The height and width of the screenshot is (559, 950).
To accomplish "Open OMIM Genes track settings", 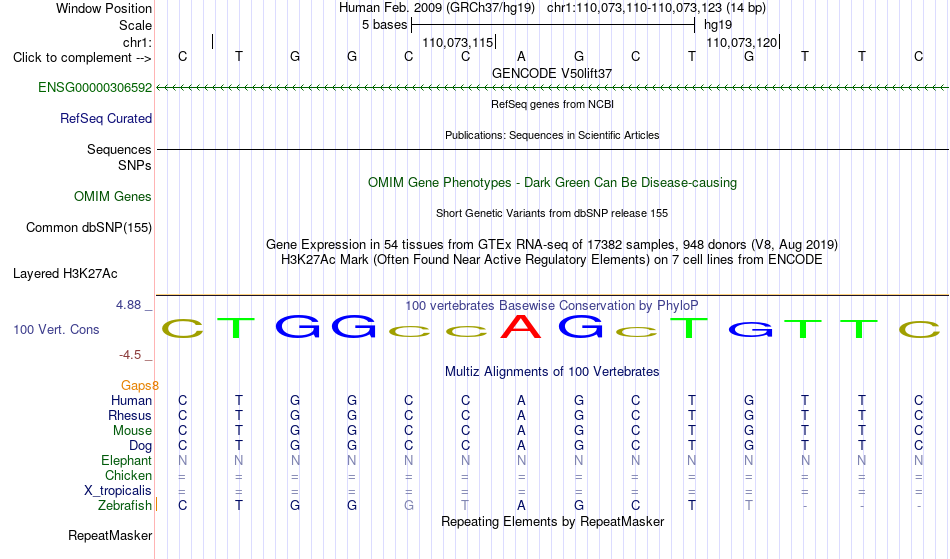I will pyautogui.click(x=113, y=197).
